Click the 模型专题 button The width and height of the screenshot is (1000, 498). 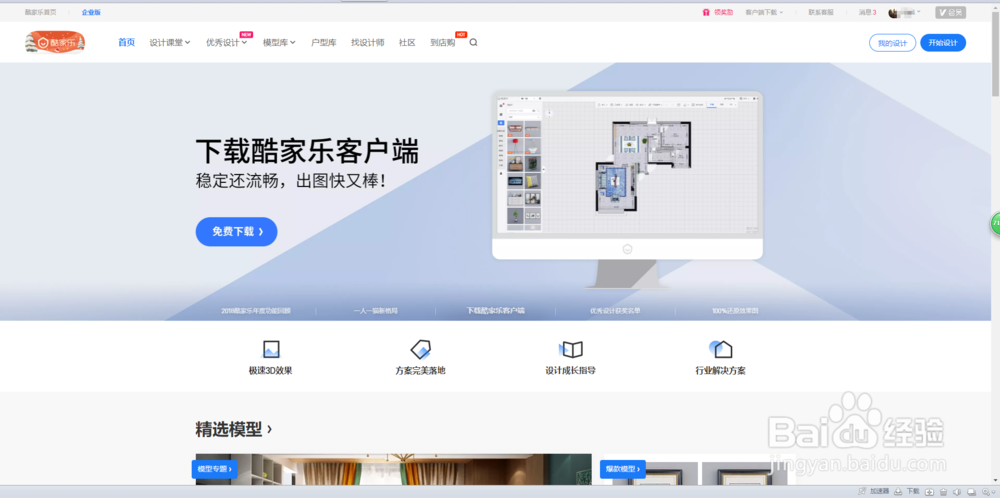coord(214,469)
